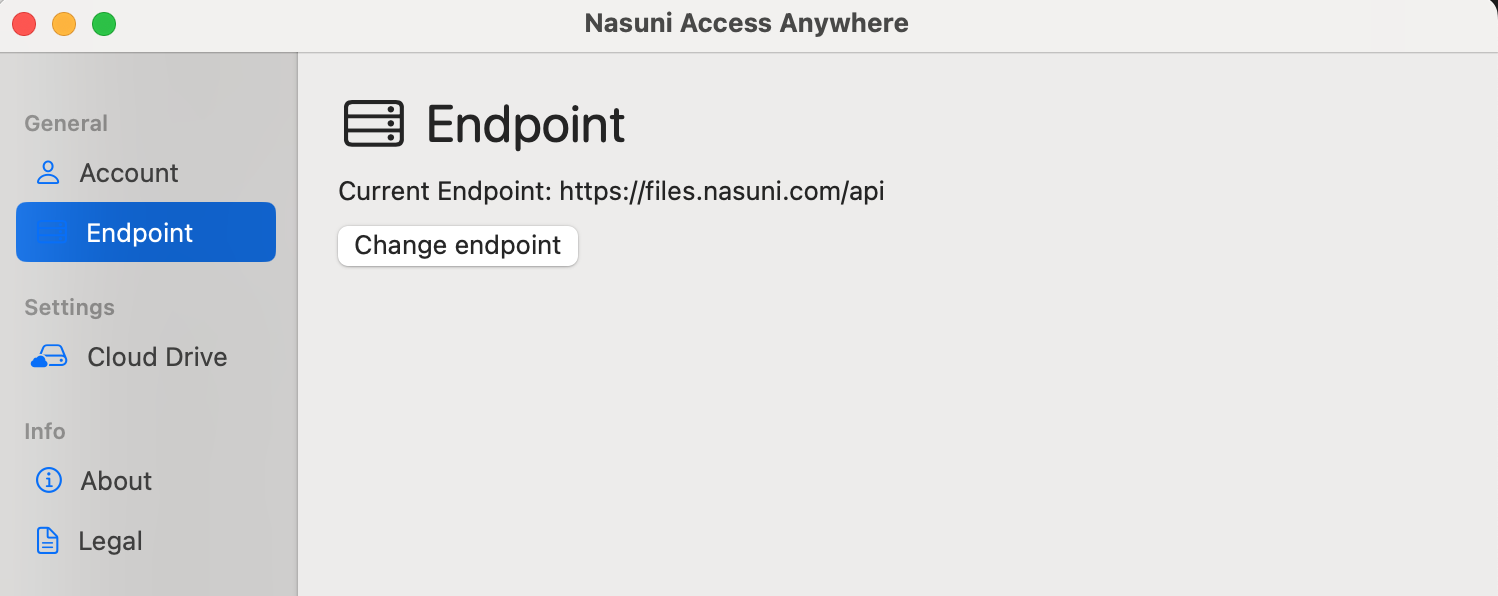Show the About page
This screenshot has height=596, width=1498.
[x=116, y=481]
